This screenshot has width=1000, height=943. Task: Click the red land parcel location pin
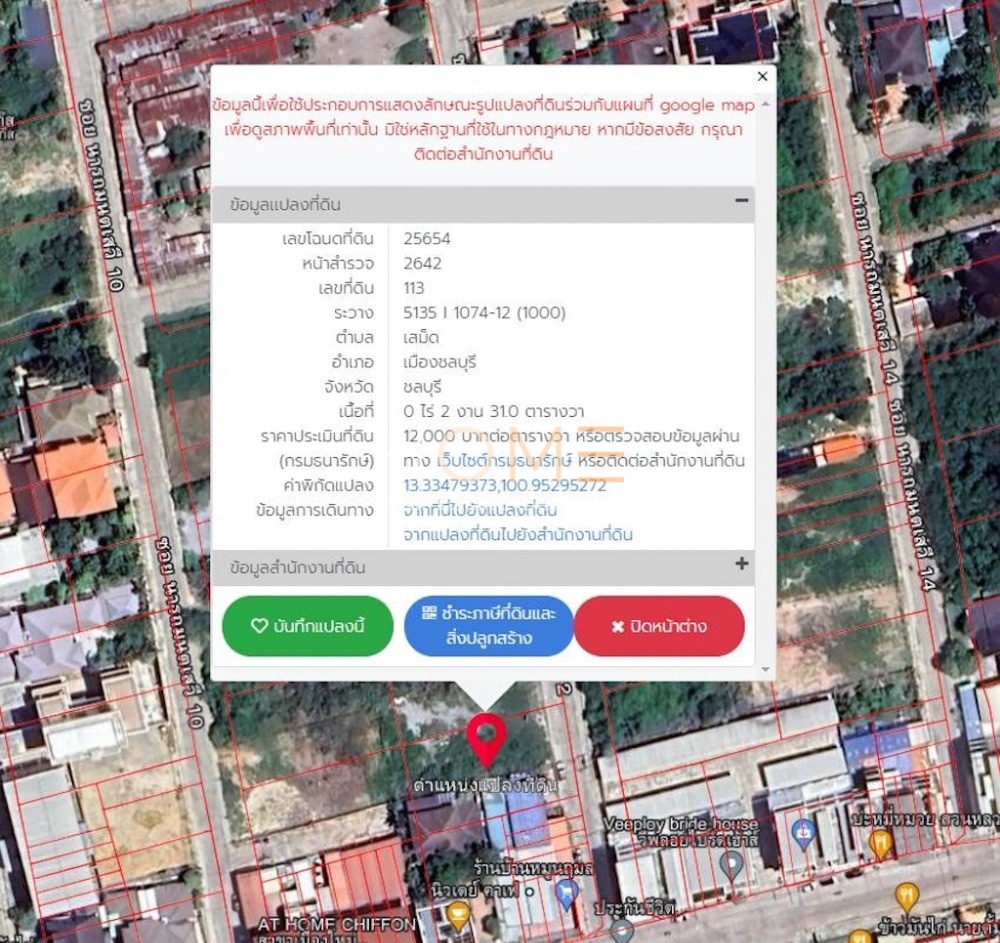486,737
